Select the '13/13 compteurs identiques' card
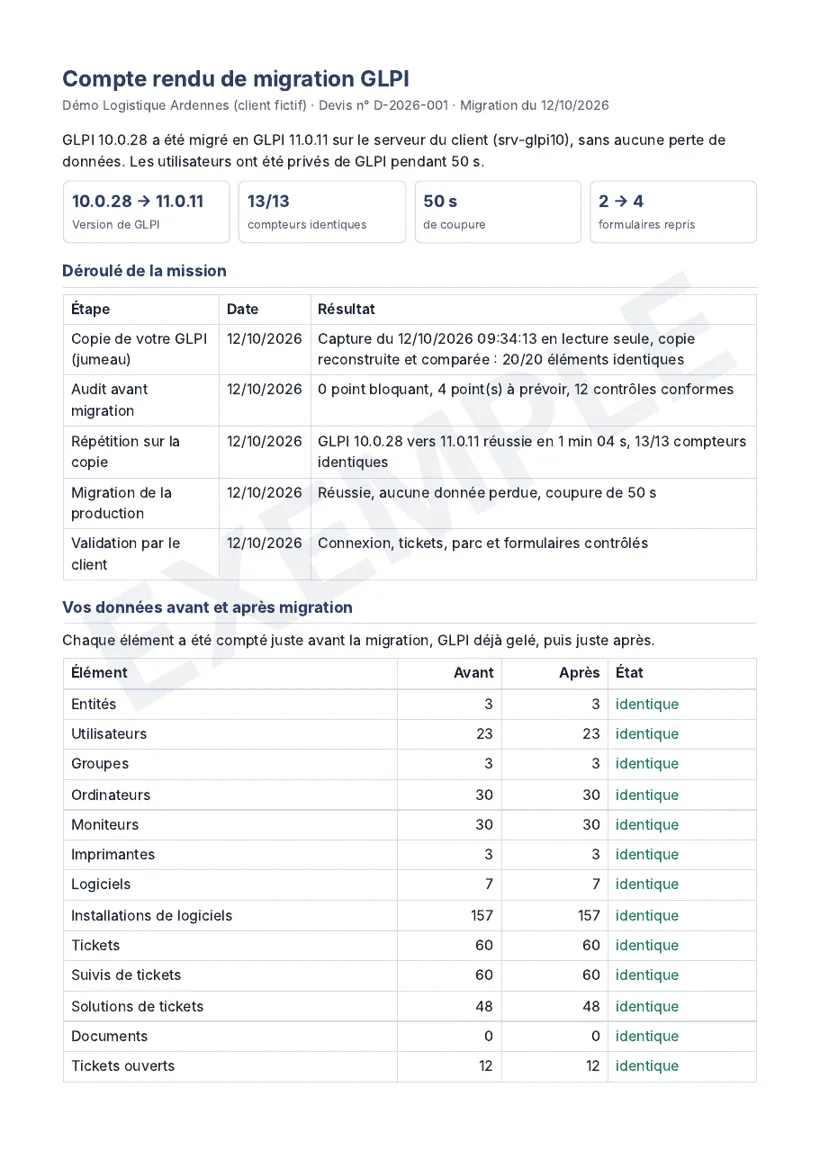Image resolution: width=820 pixels, height=1159 pixels. tap(322, 211)
